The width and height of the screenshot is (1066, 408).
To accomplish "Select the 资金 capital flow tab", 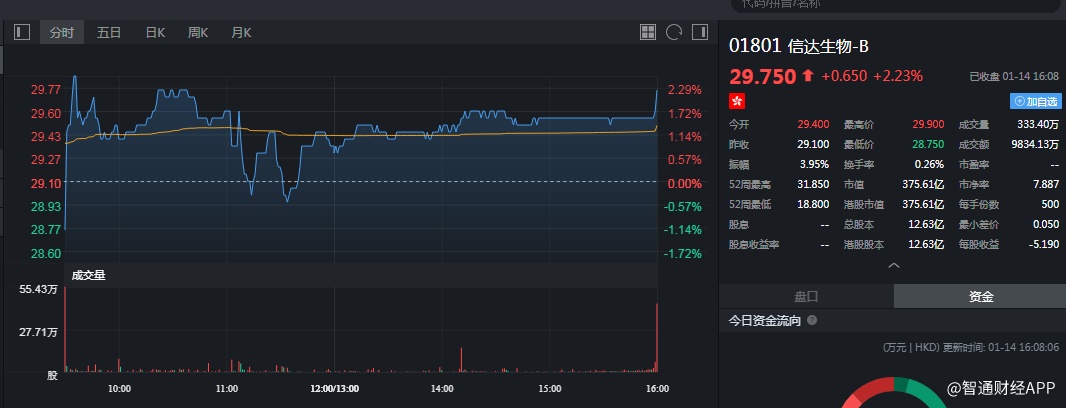I will pos(980,296).
